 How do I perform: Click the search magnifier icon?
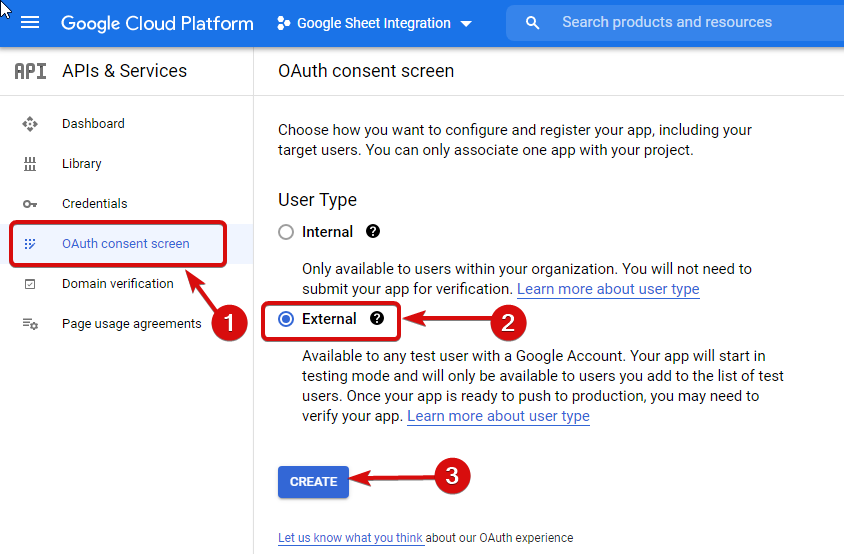(532, 23)
